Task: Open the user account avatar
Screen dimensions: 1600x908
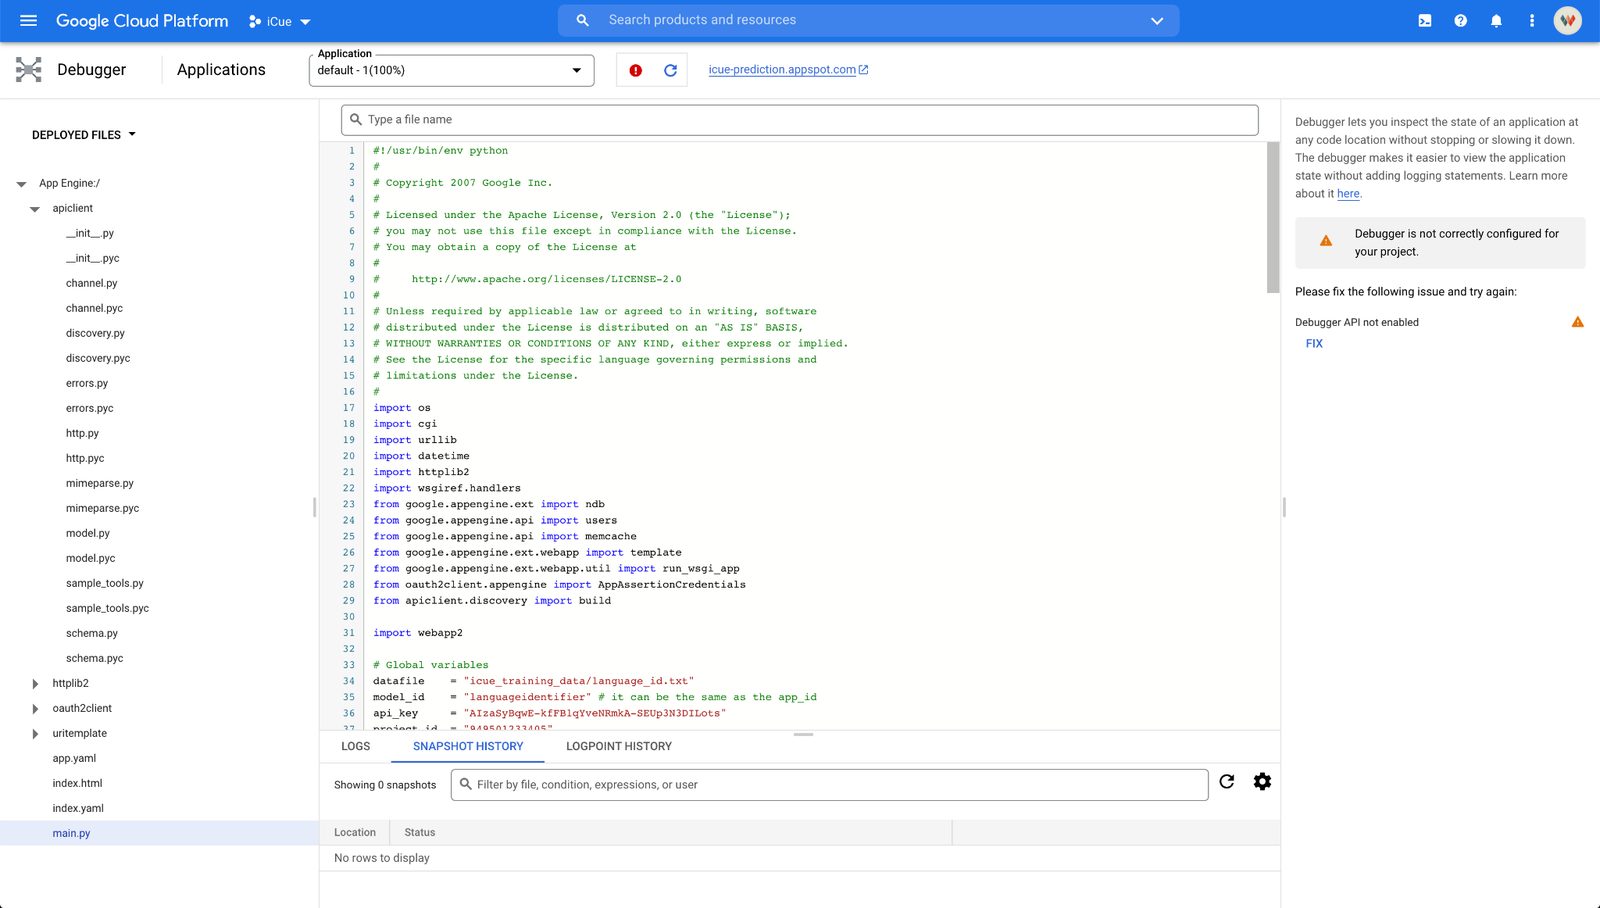Action: 1568,20
